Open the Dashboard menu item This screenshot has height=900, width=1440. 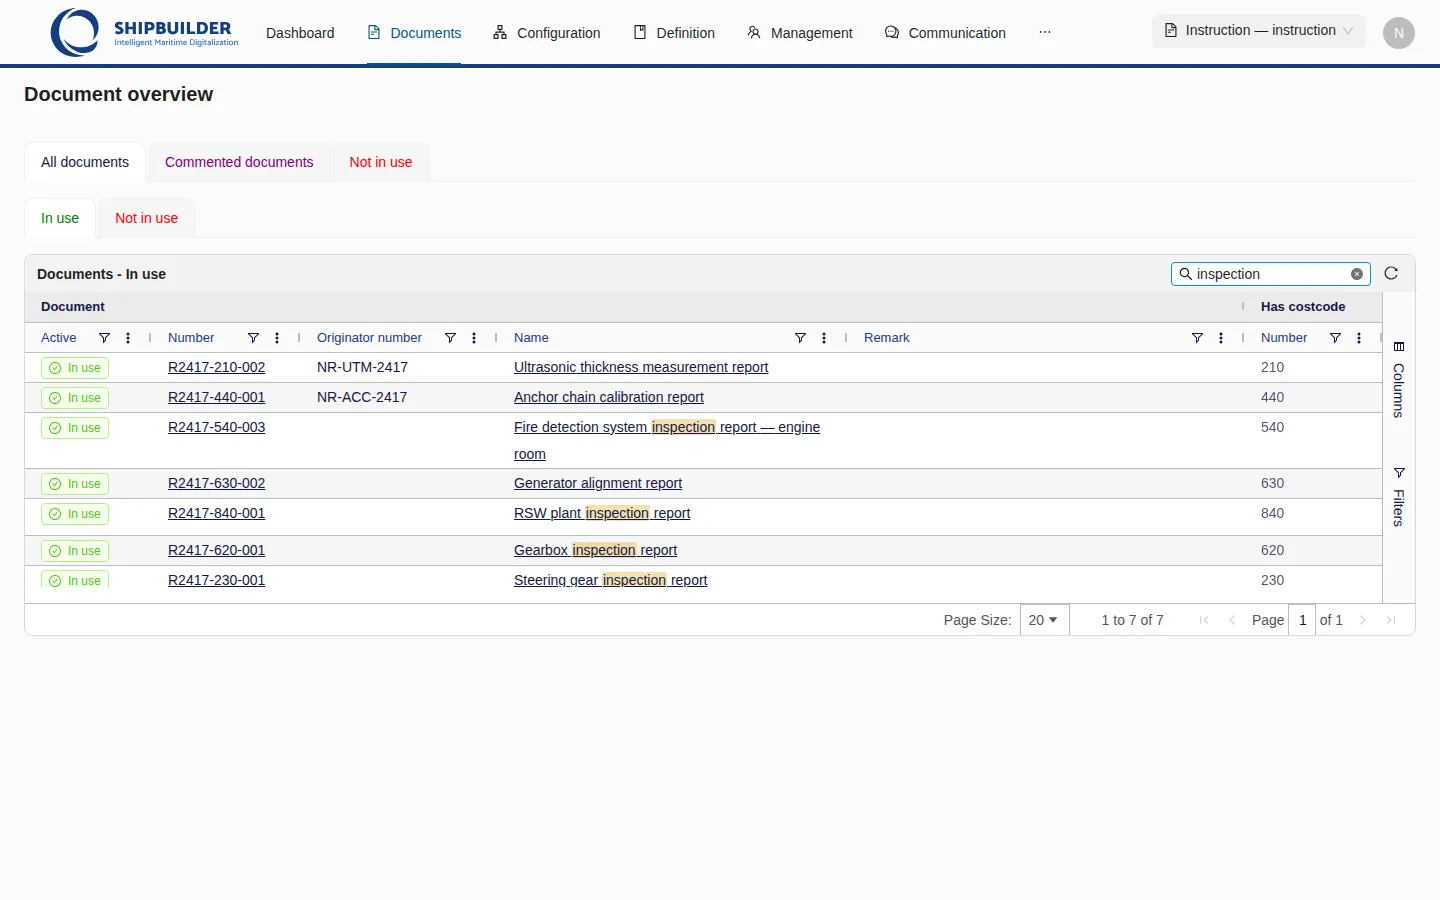300,33
